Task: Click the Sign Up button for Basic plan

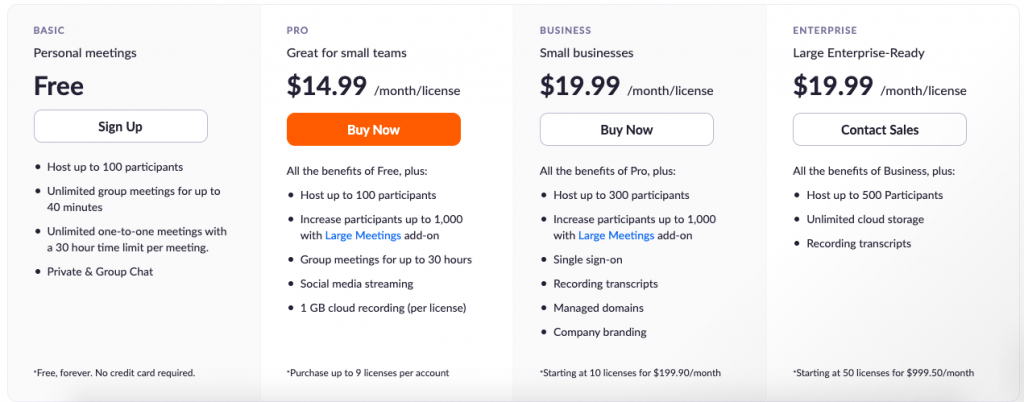Action: (x=121, y=127)
